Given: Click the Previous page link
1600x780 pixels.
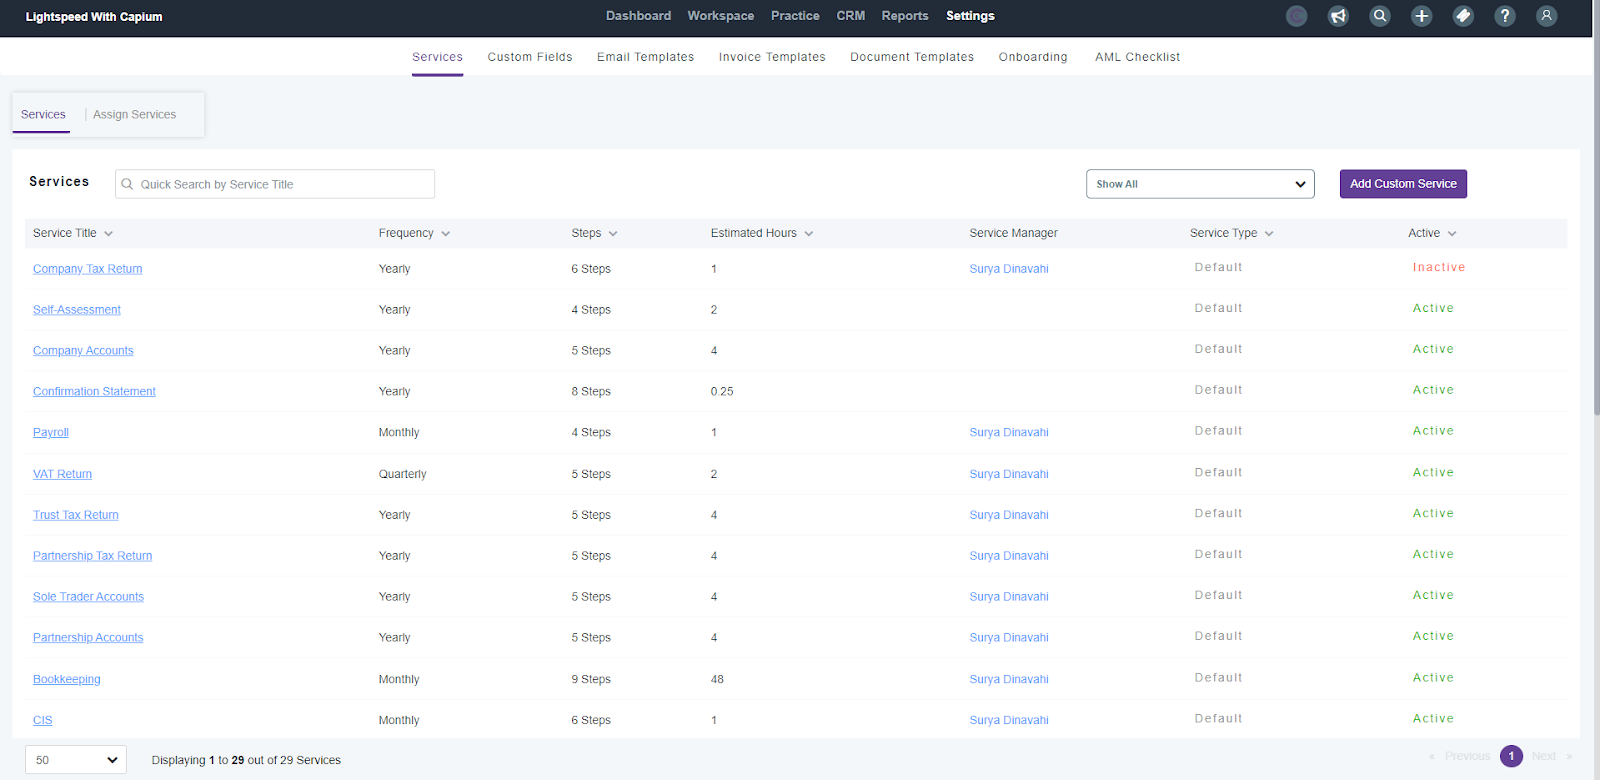Looking at the screenshot, I should click(1467, 756).
